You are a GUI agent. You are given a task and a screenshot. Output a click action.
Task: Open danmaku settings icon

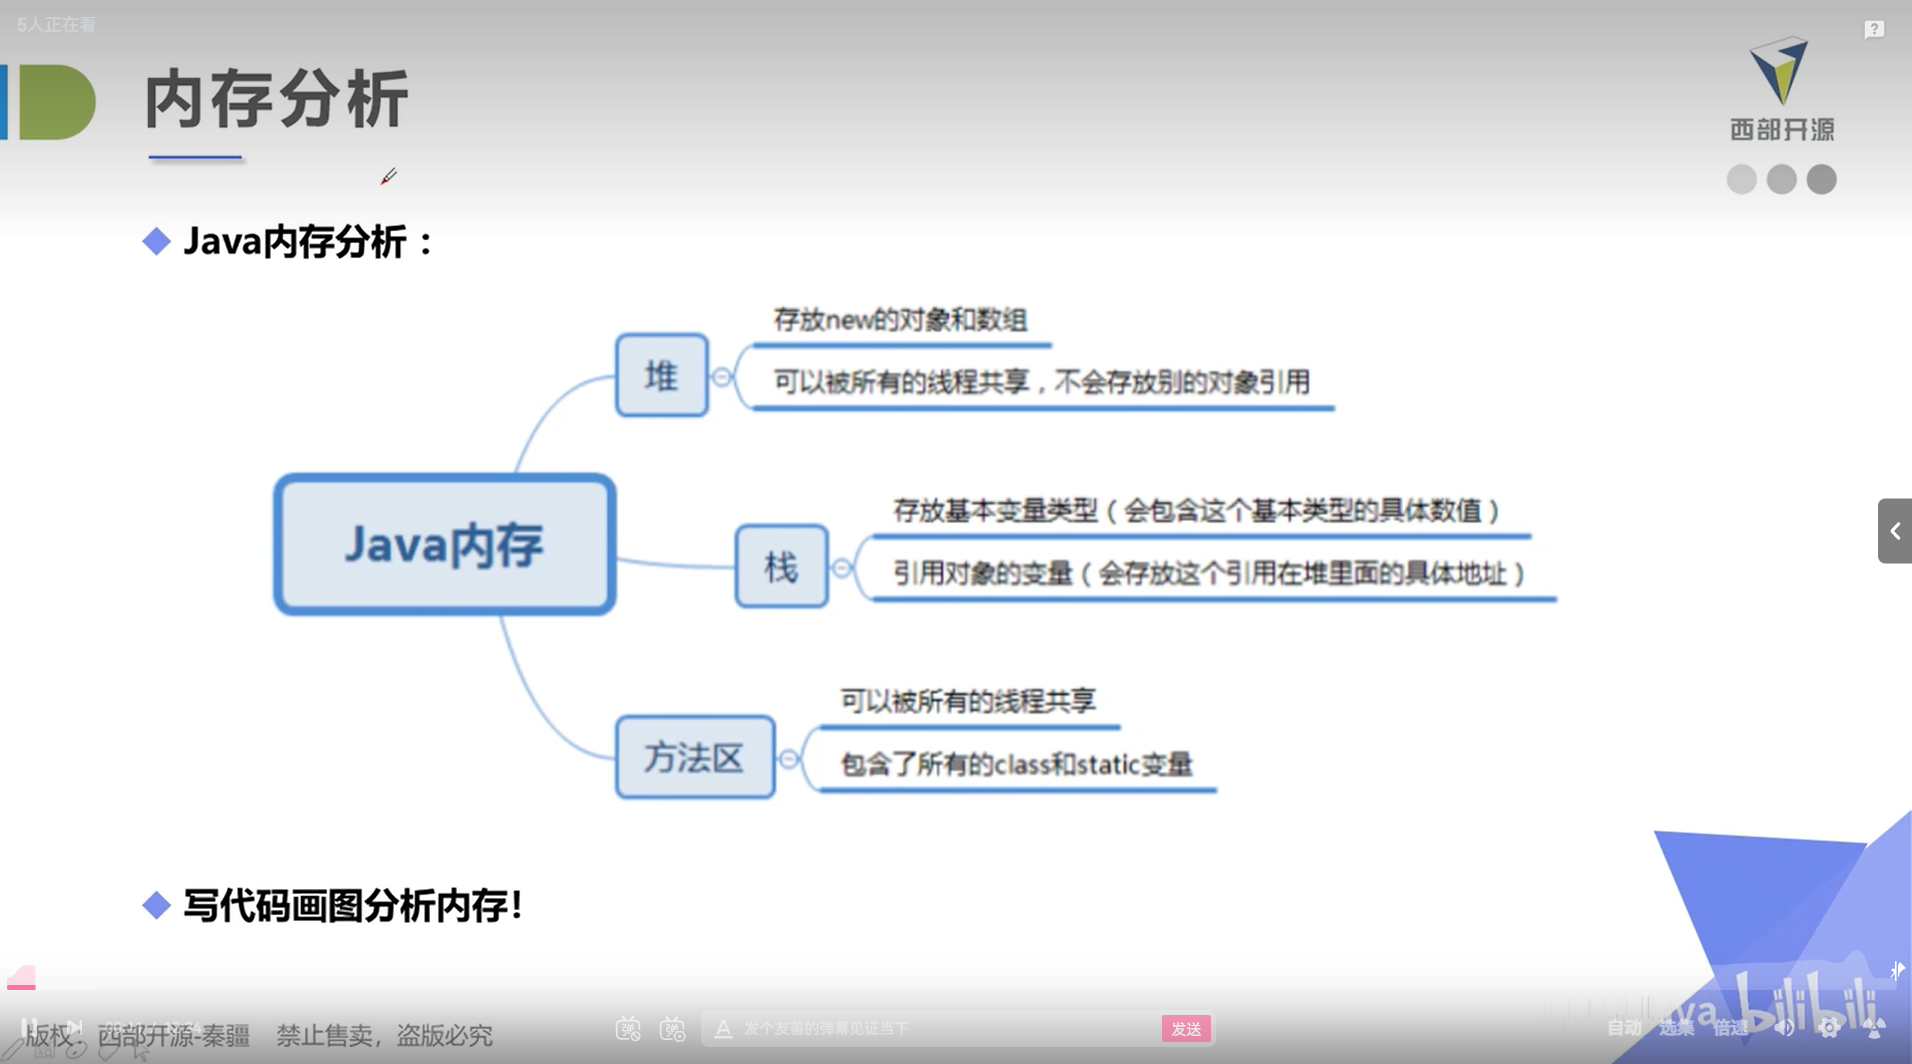[673, 1028]
